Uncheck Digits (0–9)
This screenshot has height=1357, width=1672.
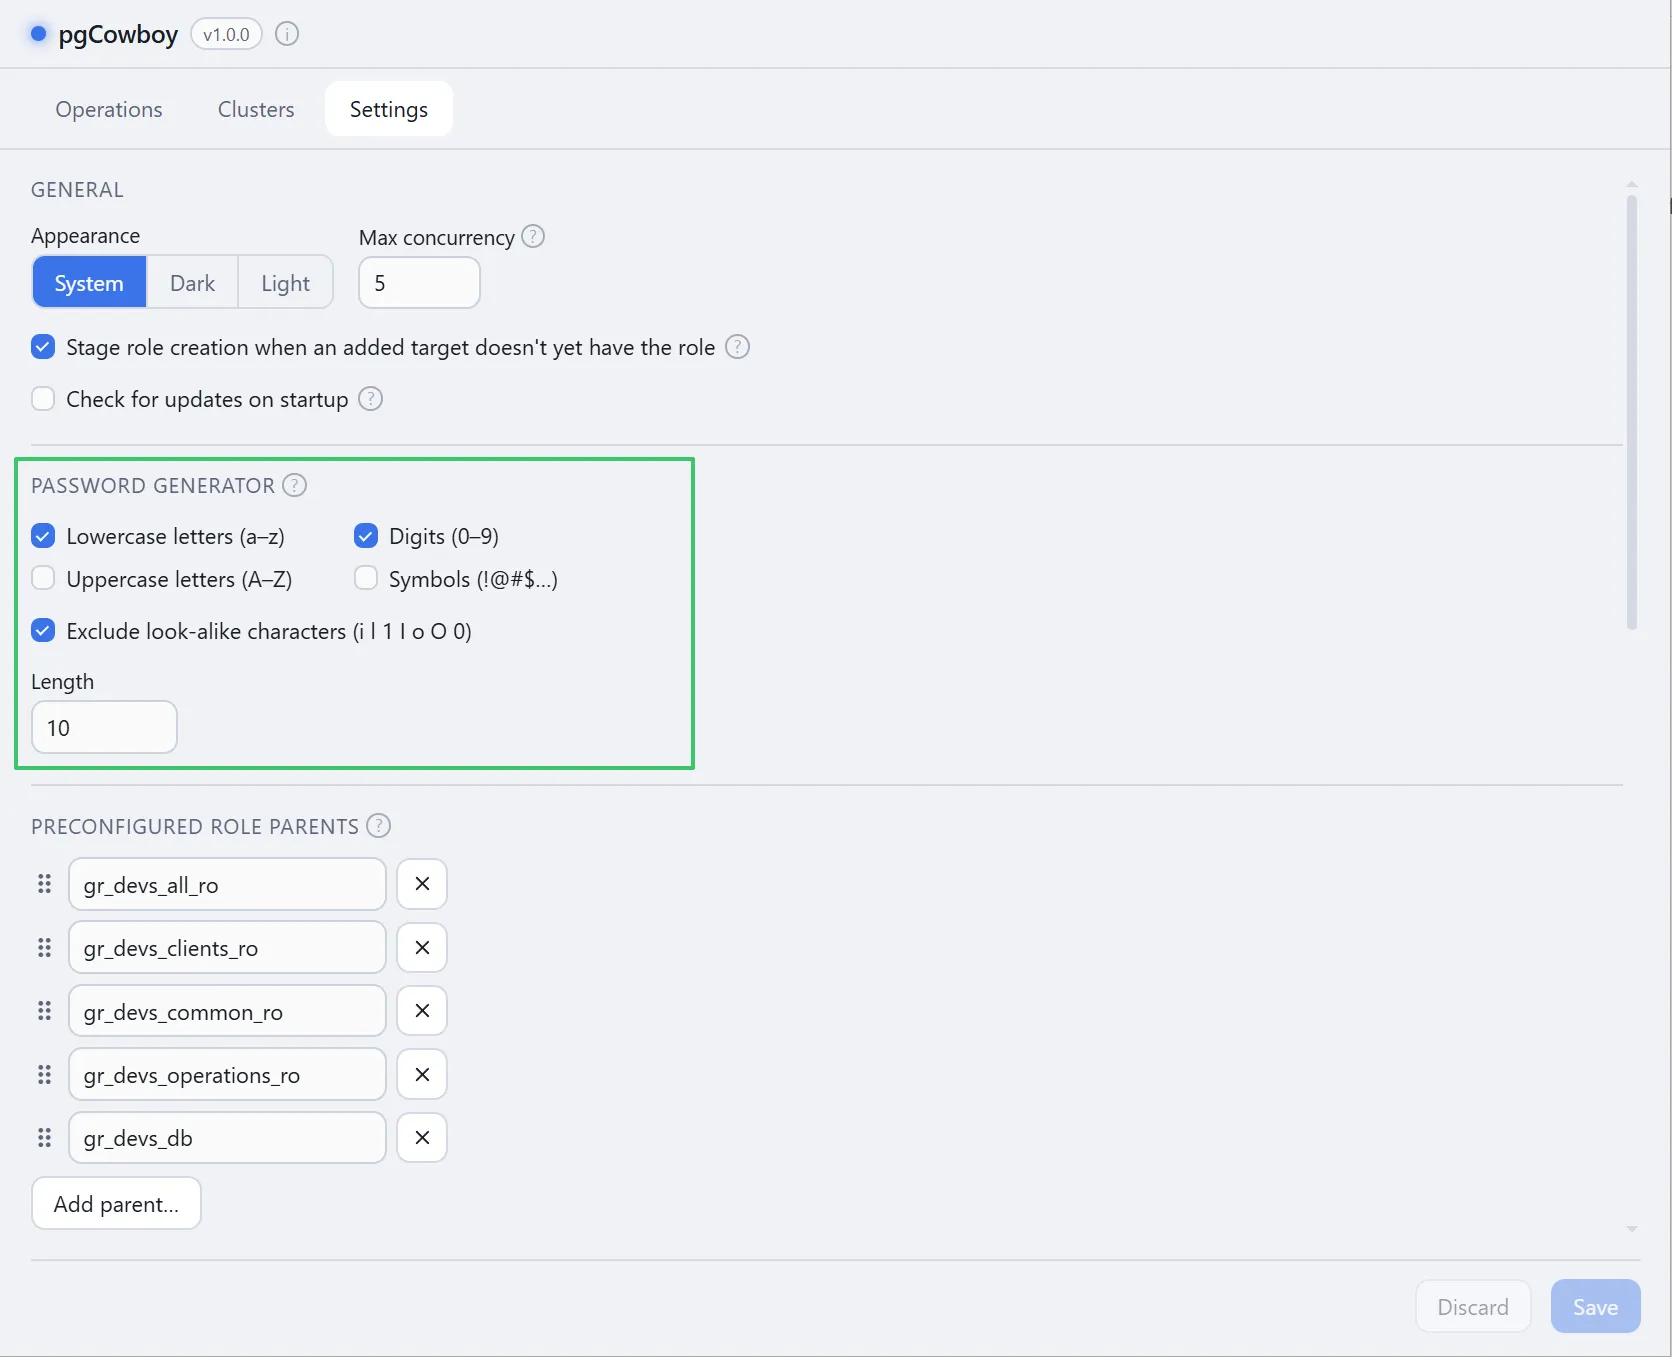[x=366, y=536]
